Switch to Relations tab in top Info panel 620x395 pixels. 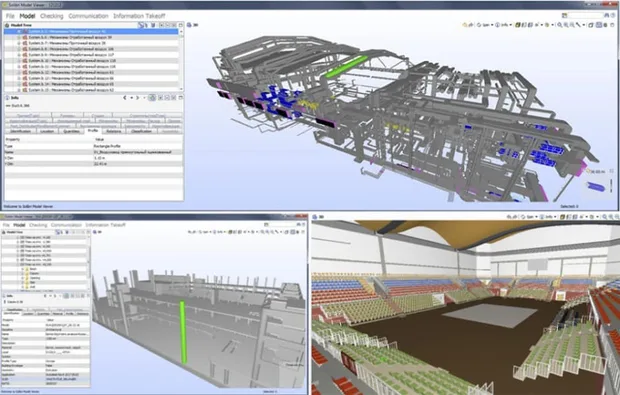114,131
